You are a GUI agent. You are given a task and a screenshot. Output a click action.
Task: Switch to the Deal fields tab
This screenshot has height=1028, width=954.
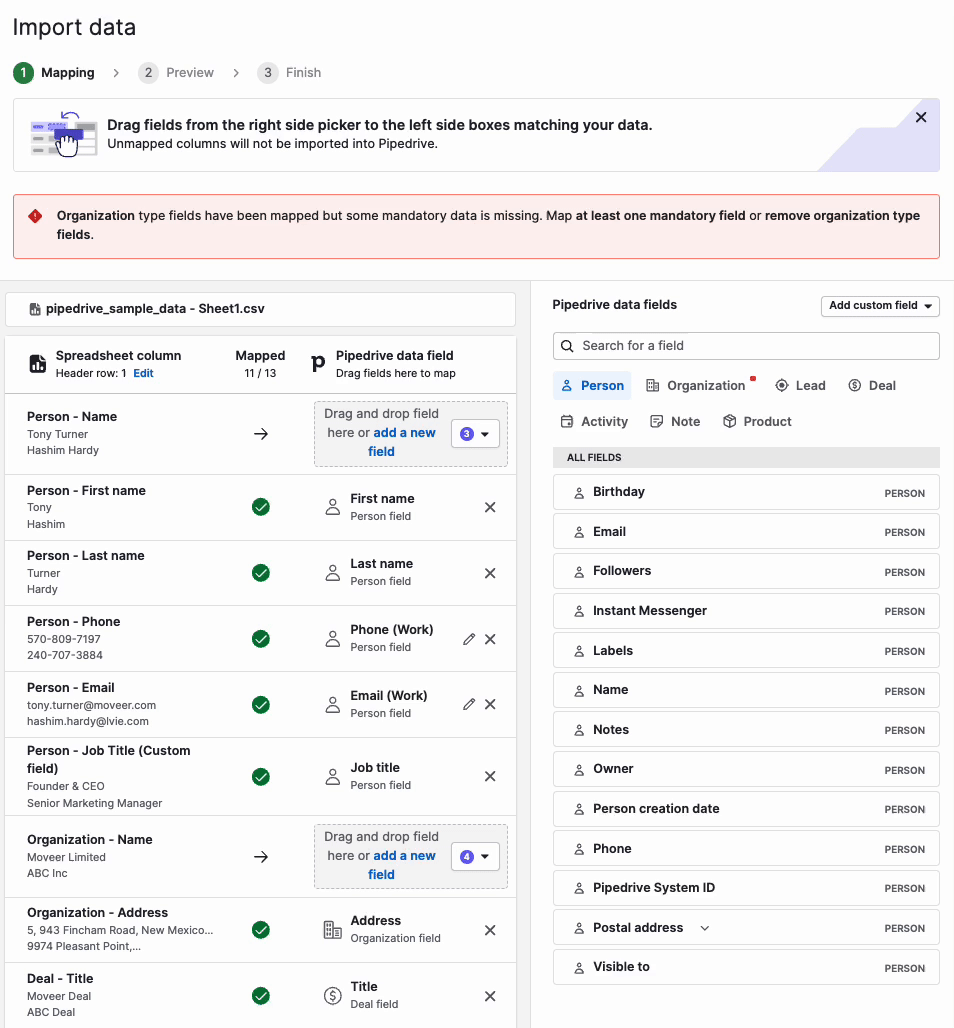tap(871, 386)
